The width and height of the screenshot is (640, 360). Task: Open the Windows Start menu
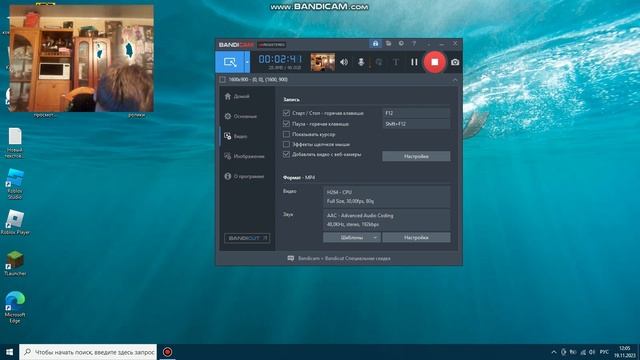[9, 352]
